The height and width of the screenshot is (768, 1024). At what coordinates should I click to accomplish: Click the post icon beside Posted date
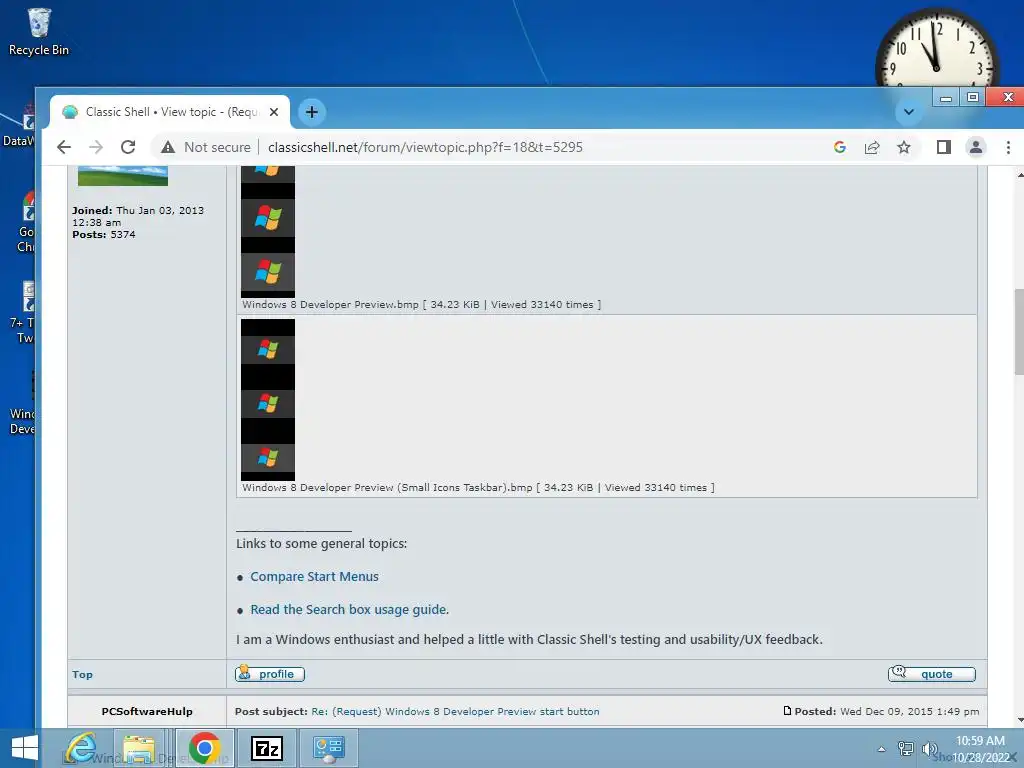pyautogui.click(x=787, y=711)
